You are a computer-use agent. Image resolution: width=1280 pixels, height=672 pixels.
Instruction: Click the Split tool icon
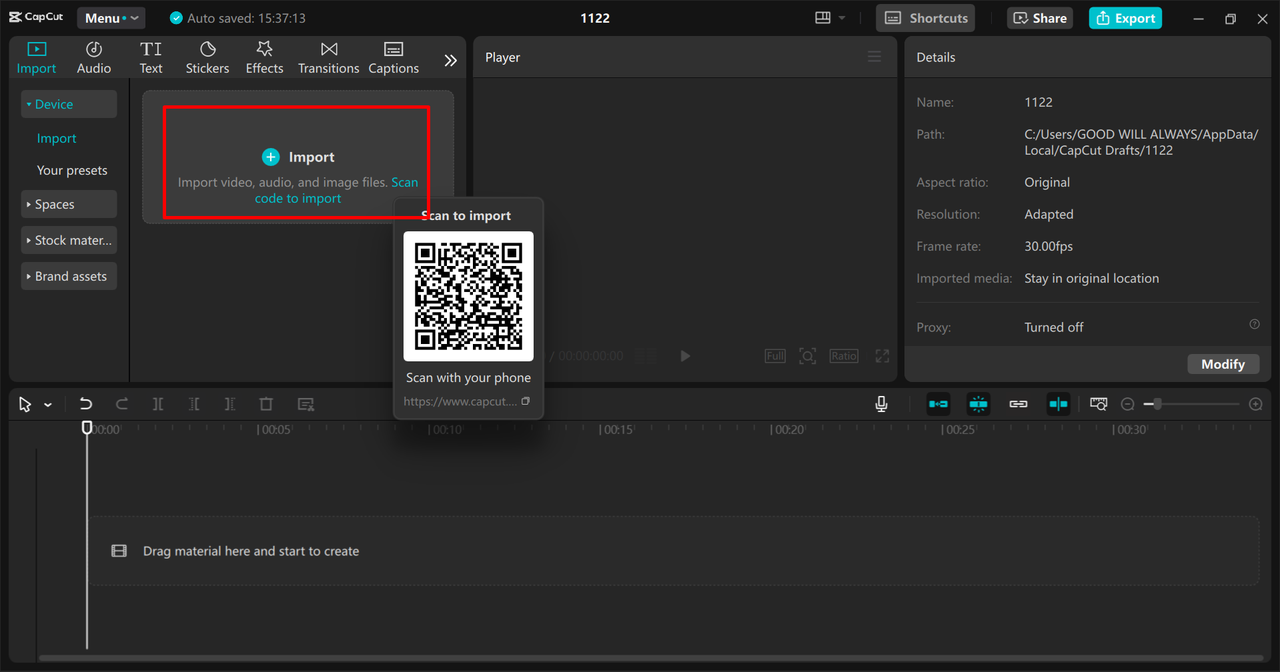point(158,404)
